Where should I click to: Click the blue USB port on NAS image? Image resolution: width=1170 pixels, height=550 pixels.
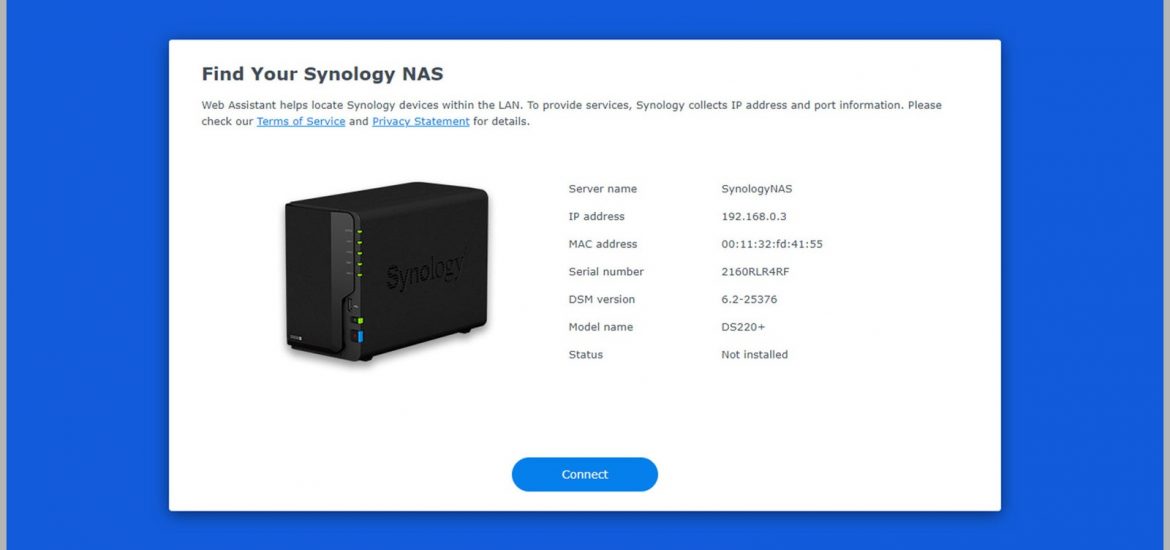pyautogui.click(x=359, y=337)
